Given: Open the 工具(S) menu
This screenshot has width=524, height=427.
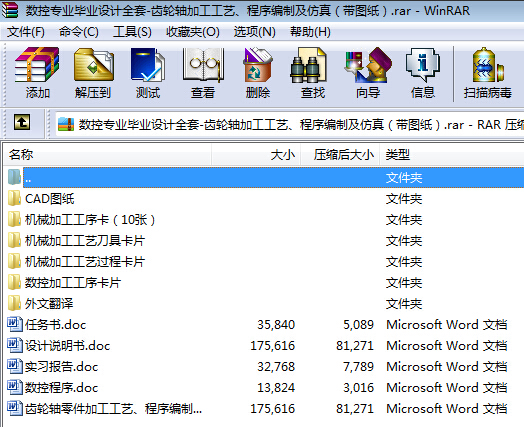Looking at the screenshot, I should [132, 32].
